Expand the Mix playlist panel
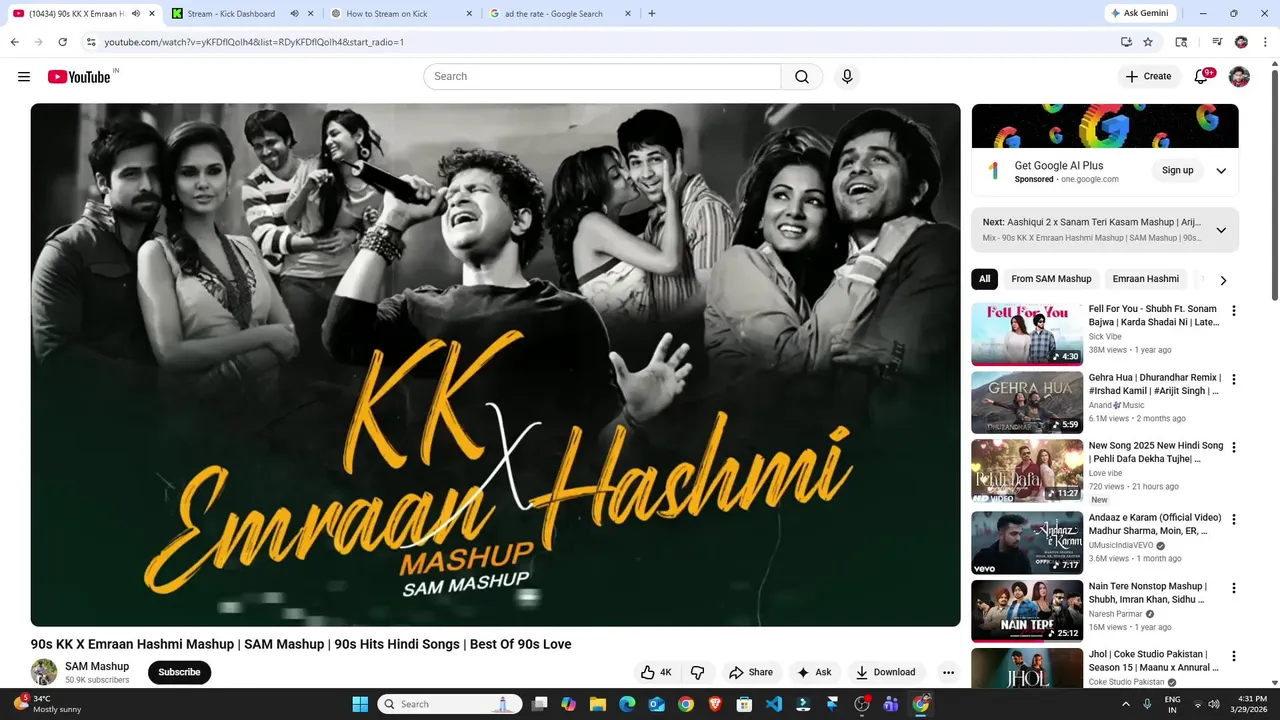 click(x=1221, y=230)
